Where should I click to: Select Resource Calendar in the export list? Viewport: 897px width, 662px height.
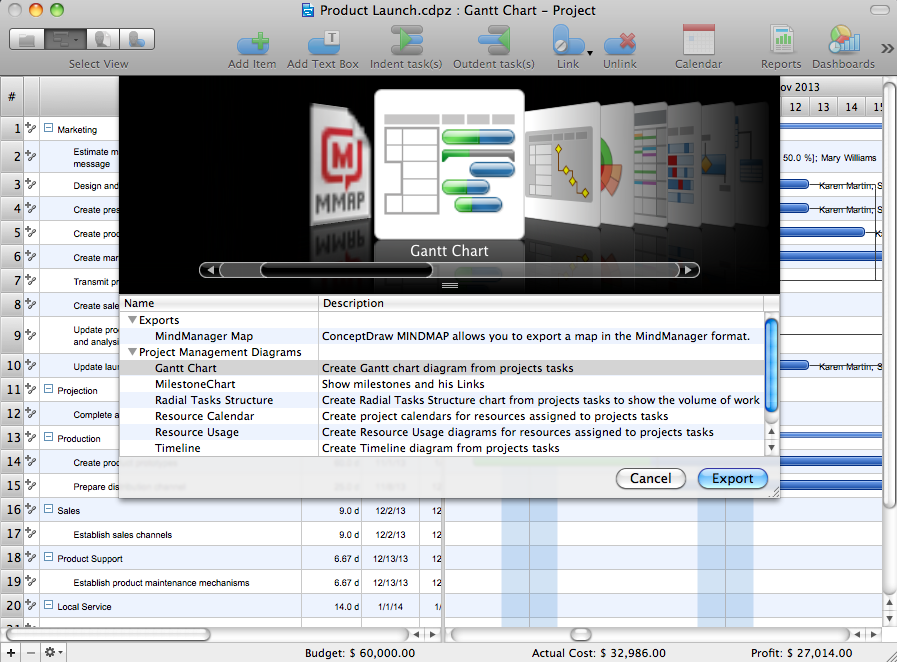pyautogui.click(x=442, y=417)
